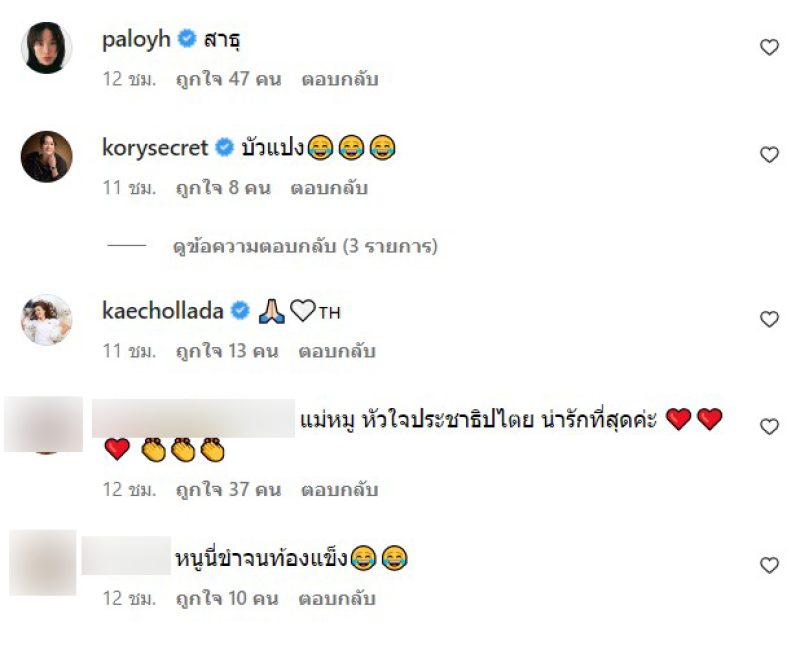Image resolution: width=800 pixels, height=645 pixels.
Task: Reply to koryseceret's บัวแปง comment
Action: (x=329, y=188)
